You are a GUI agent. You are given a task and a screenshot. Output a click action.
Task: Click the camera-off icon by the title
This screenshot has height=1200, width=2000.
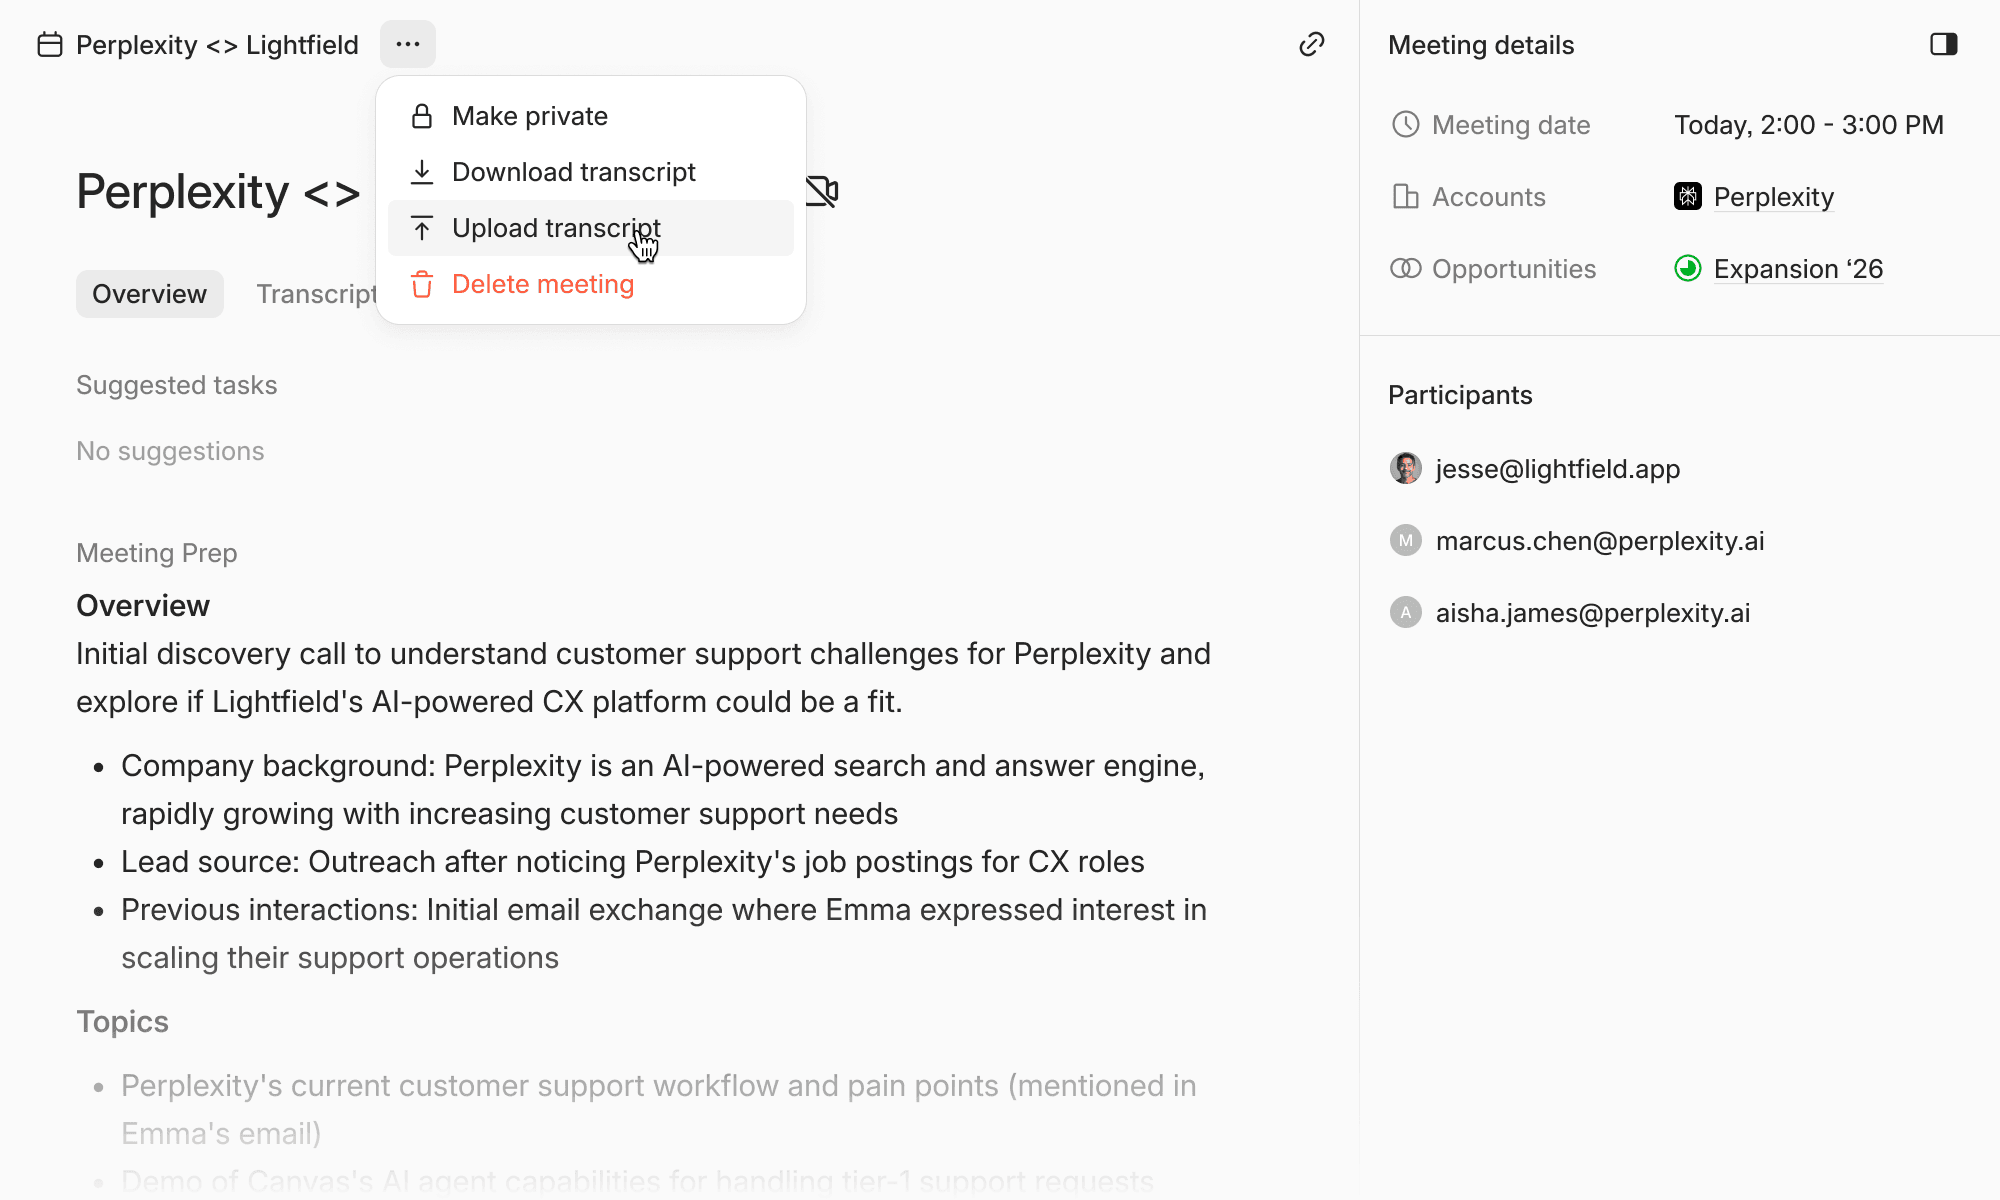coord(822,191)
